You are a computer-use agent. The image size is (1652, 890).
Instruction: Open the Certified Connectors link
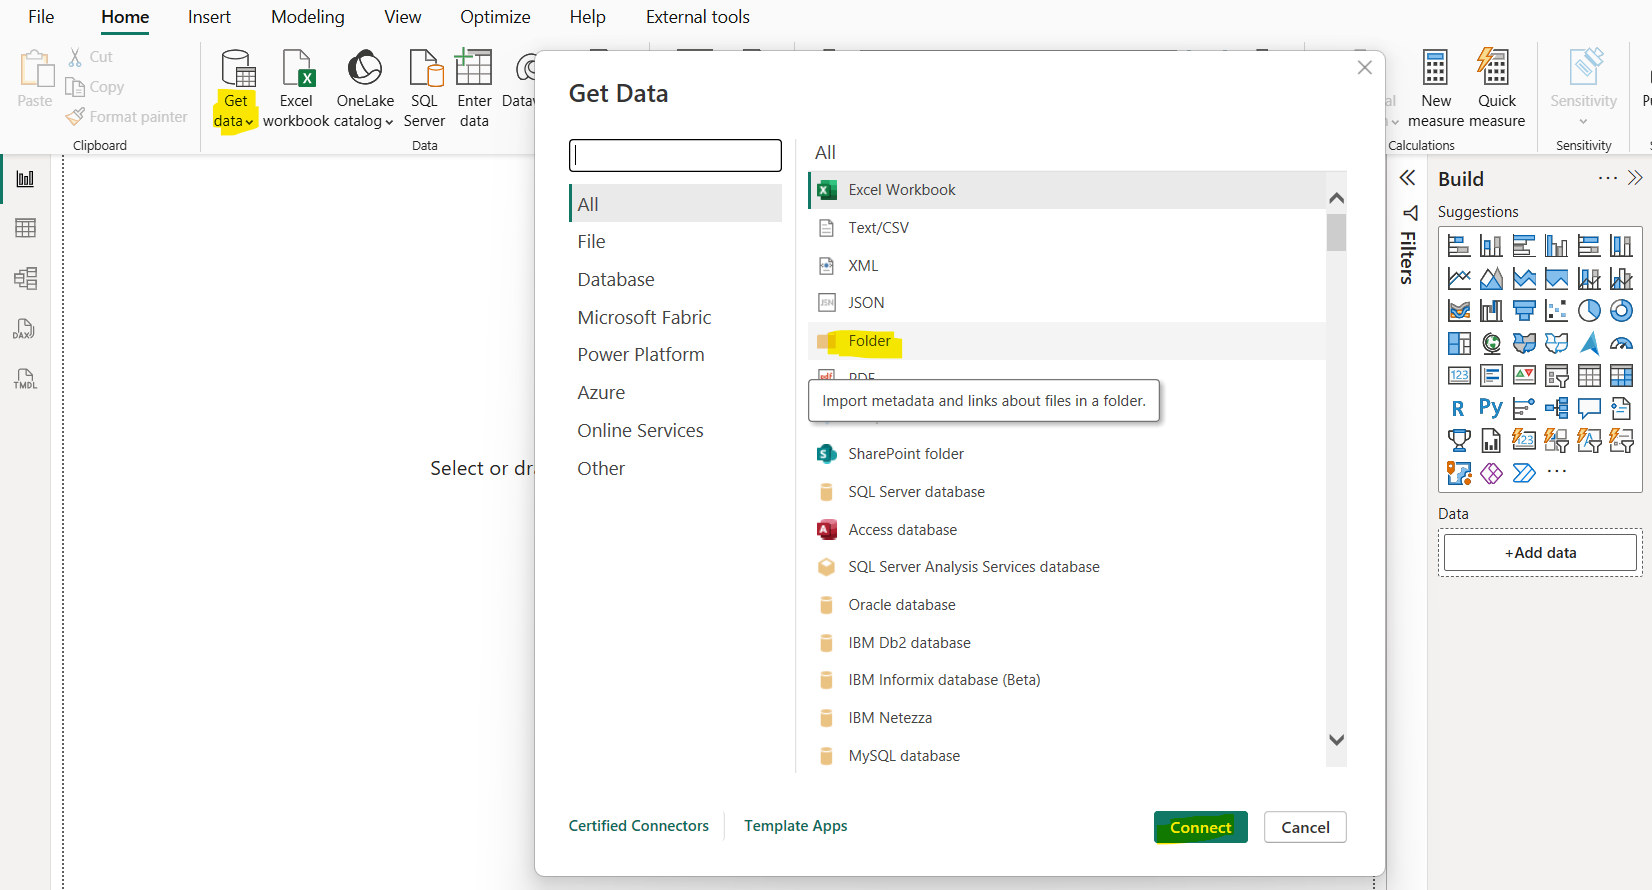(x=638, y=826)
